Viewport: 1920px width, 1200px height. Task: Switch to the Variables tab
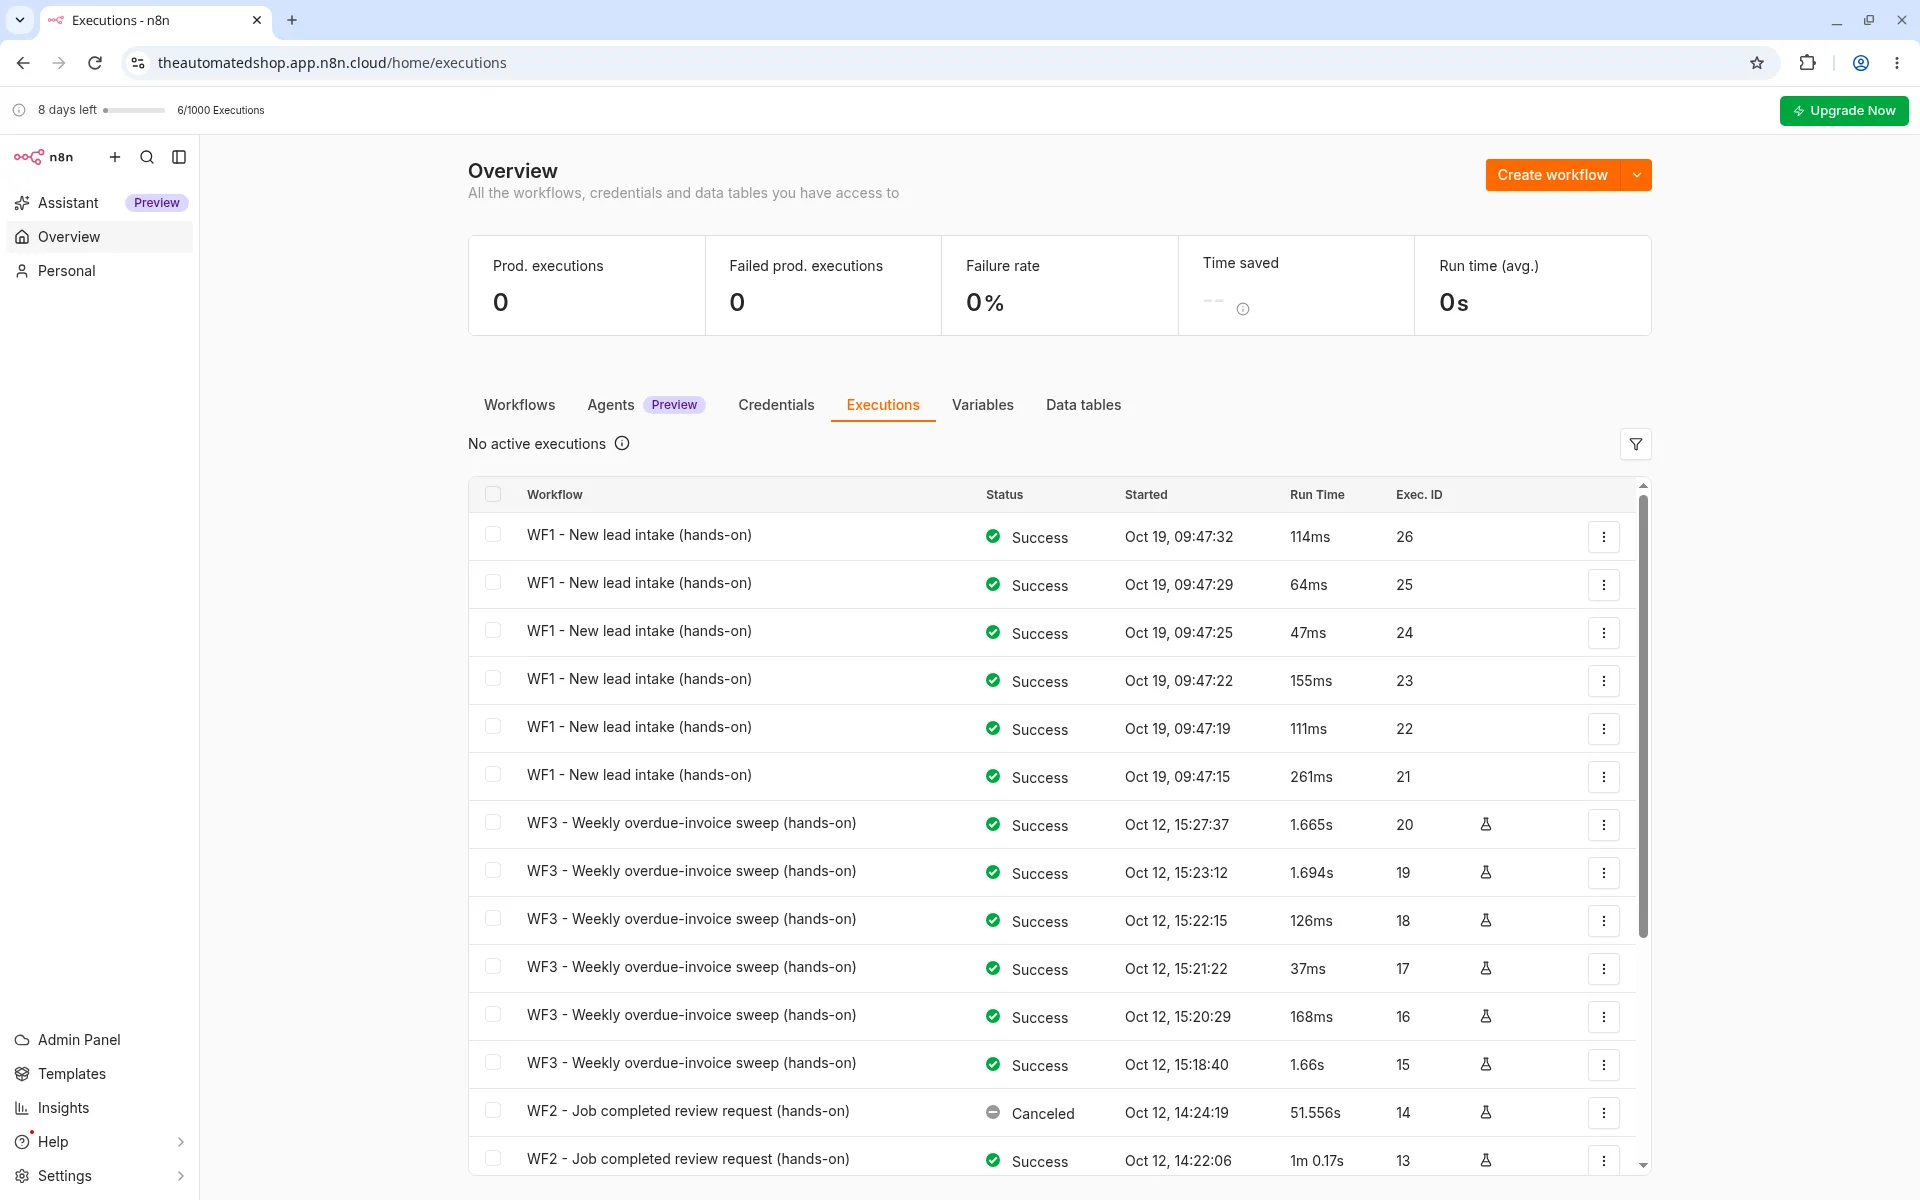point(983,405)
